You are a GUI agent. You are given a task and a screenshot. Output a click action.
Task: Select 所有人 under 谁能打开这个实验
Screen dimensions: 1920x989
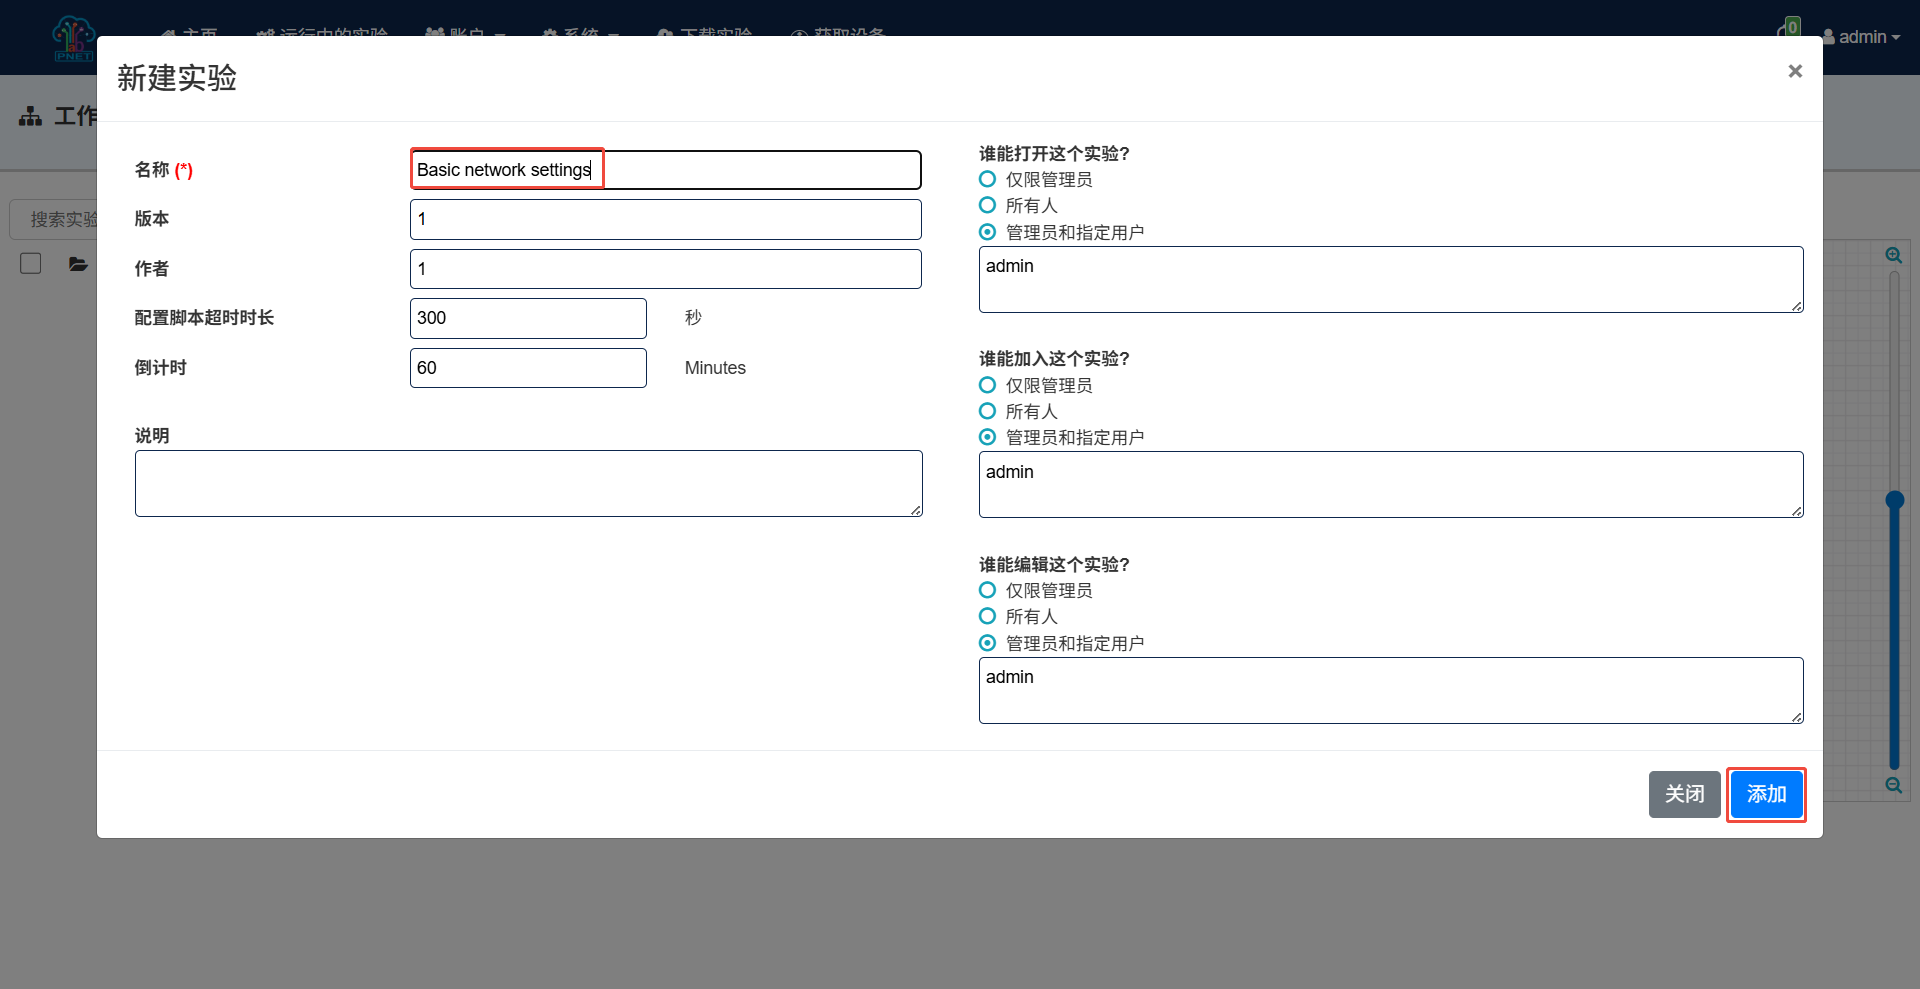point(987,205)
